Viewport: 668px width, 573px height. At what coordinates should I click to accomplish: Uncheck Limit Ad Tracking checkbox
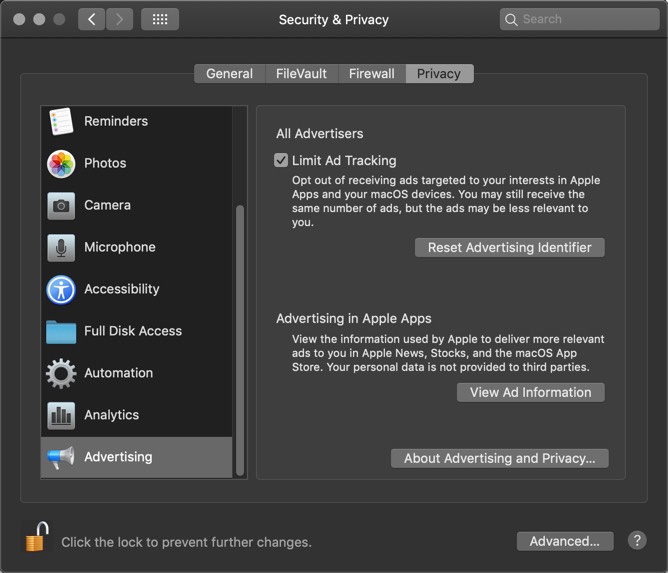281,160
